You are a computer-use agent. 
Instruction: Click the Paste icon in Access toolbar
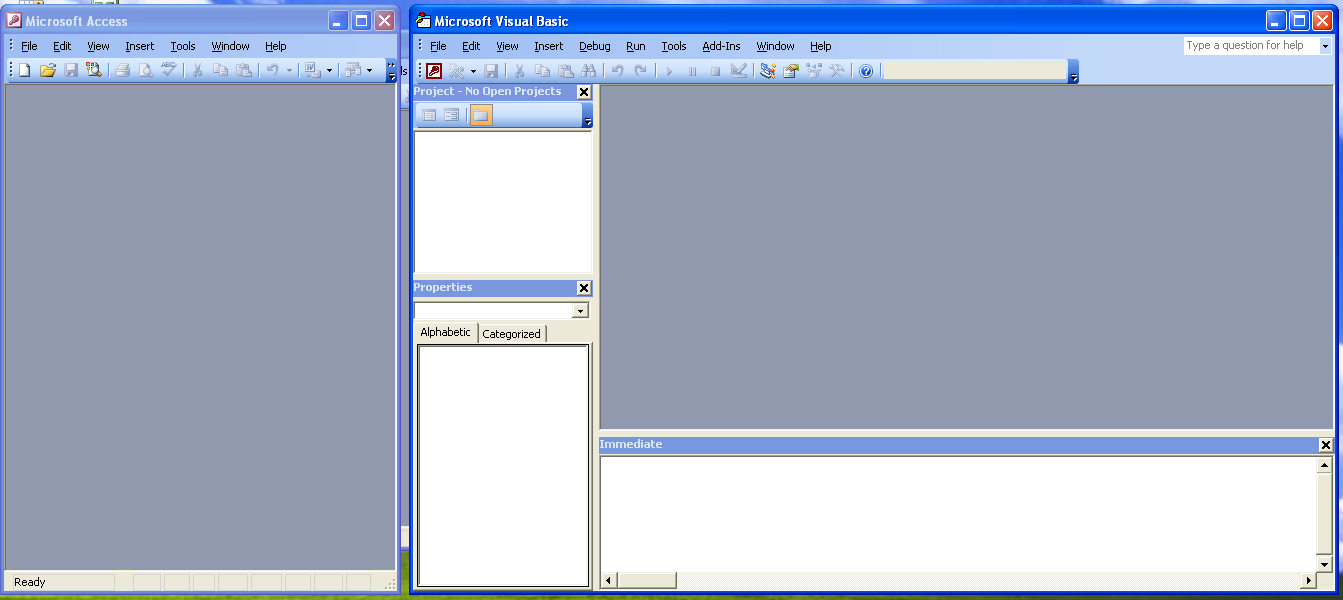click(x=243, y=70)
